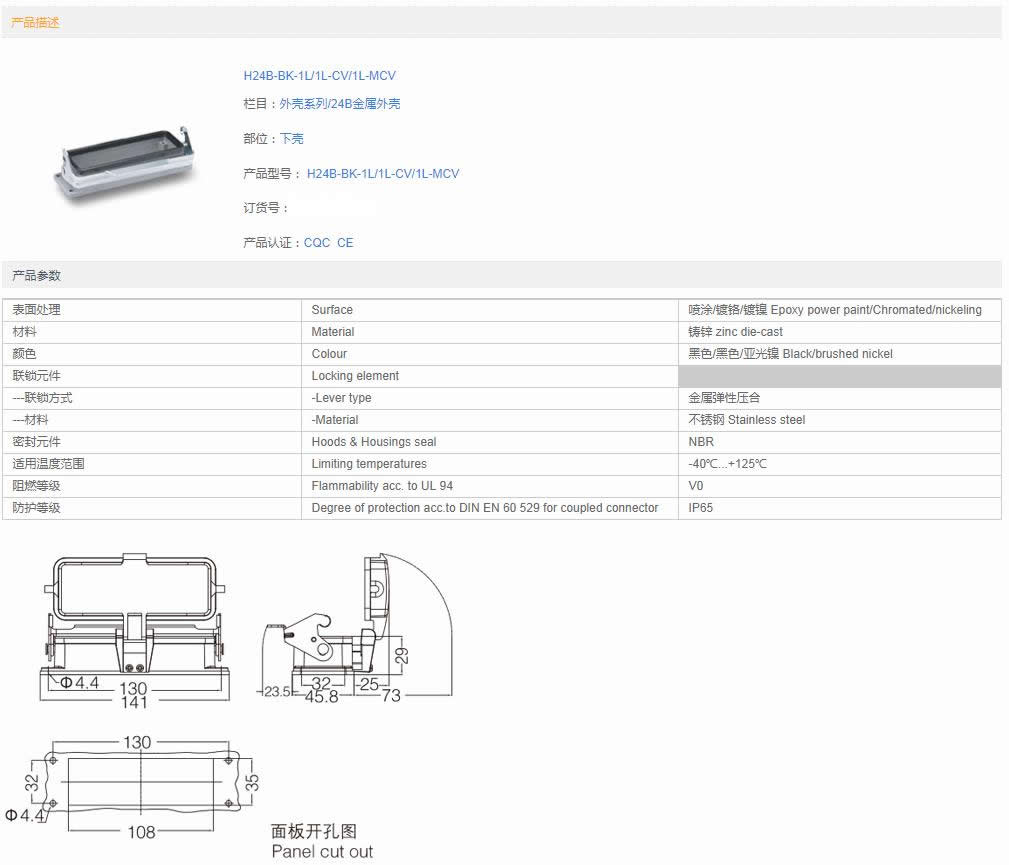Open the 外壳系列/24B金属外壳 category link
Screen dimensions: 1009x865
340,104
